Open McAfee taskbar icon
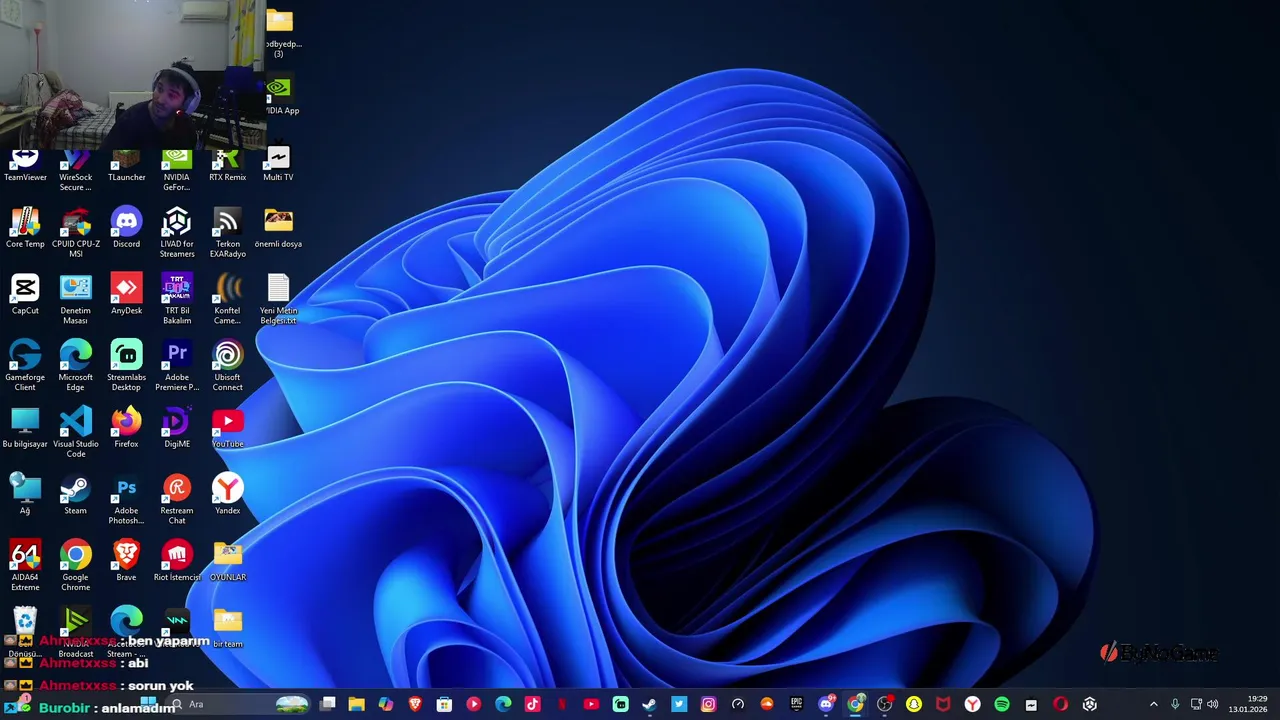The width and height of the screenshot is (1280, 720). click(943, 704)
